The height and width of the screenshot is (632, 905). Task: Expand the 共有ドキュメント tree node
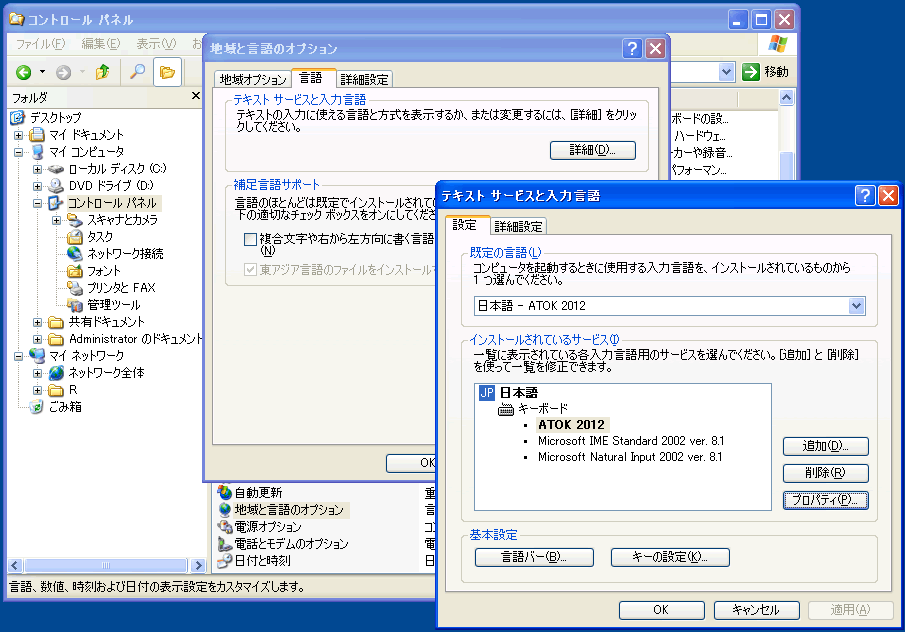coord(38,322)
